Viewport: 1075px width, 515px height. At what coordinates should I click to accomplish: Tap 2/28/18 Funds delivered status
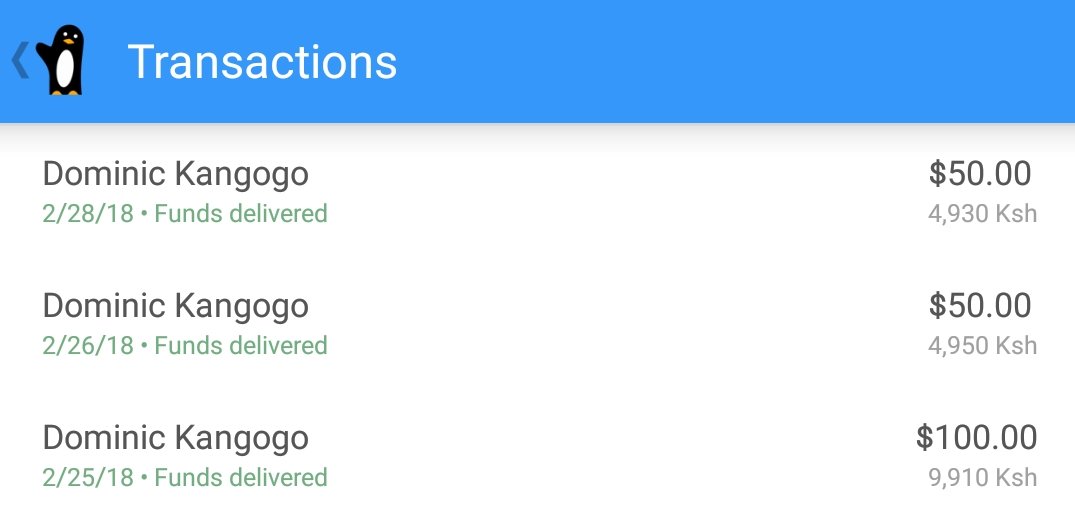(x=185, y=214)
